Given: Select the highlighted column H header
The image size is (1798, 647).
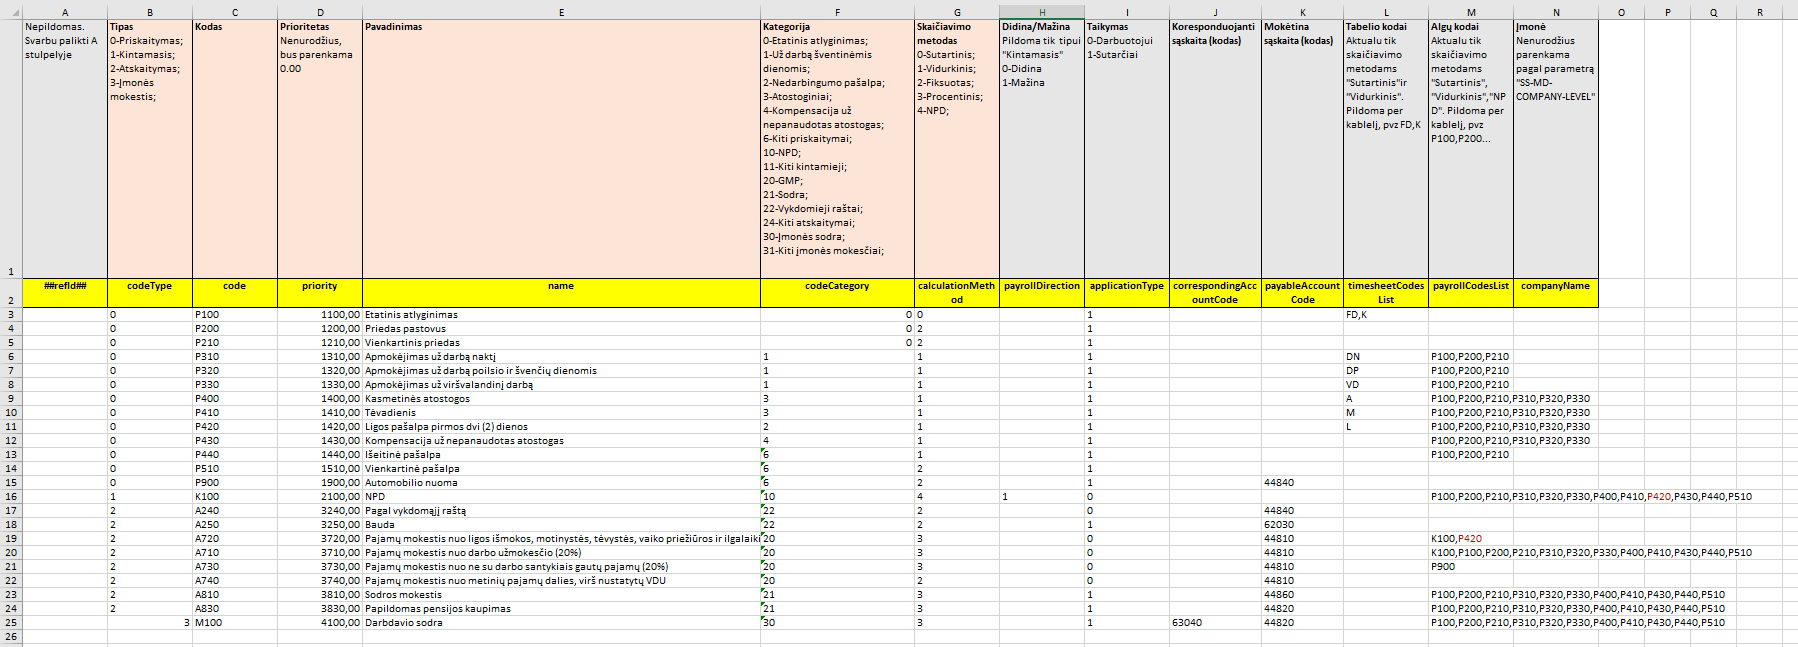Looking at the screenshot, I should pos(1041,12).
